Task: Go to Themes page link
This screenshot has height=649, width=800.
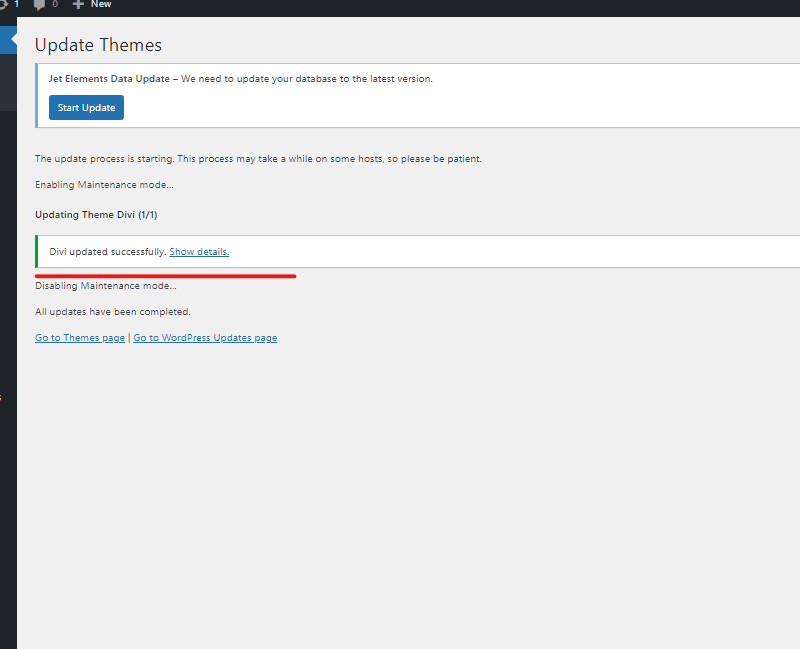Action: pyautogui.click(x=80, y=338)
